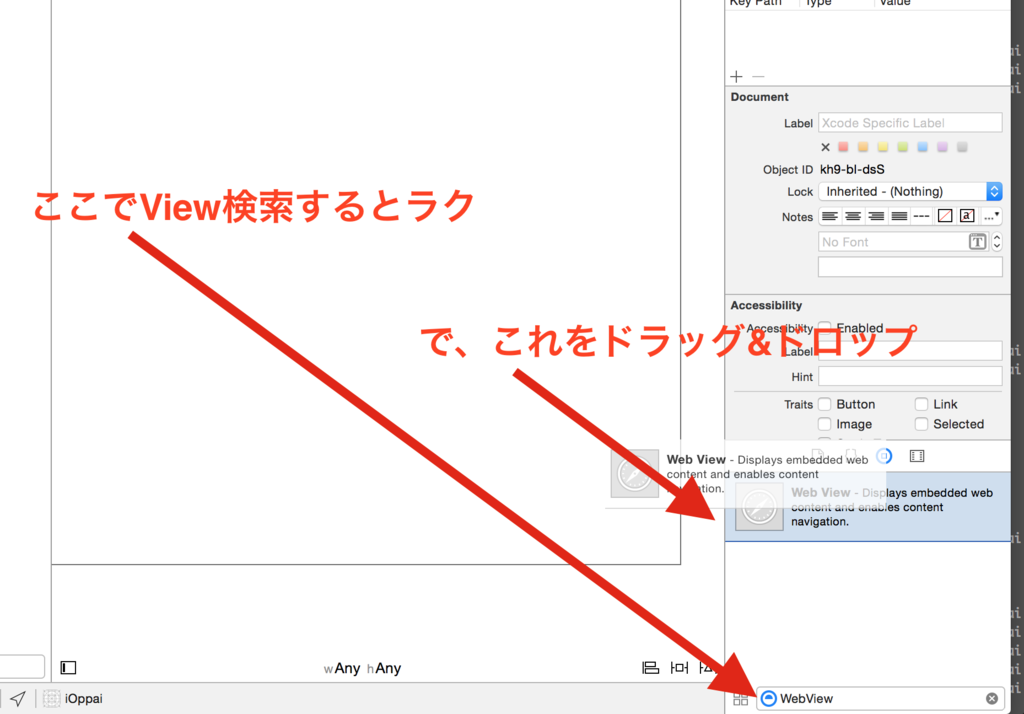This screenshot has height=714, width=1024.
Task: Pick the red label color swatch
Action: click(x=843, y=147)
